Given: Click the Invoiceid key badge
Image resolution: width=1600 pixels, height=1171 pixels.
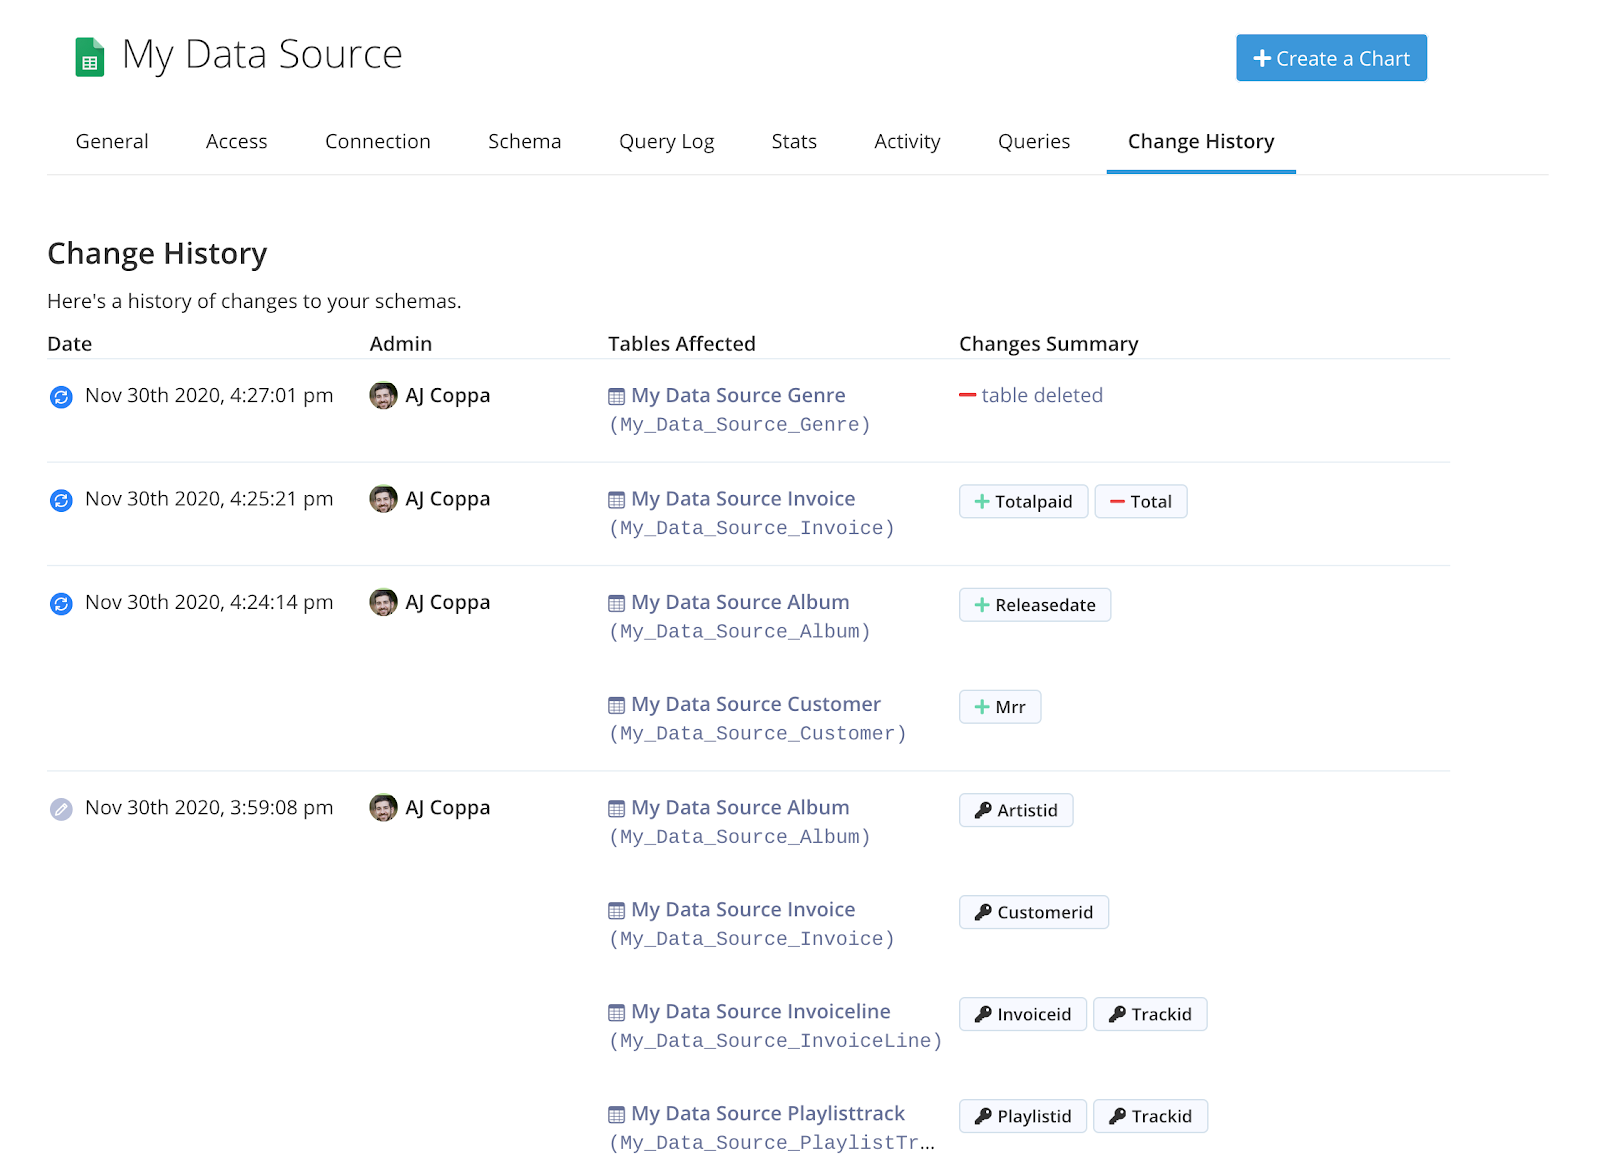Looking at the screenshot, I should point(1023,1014).
